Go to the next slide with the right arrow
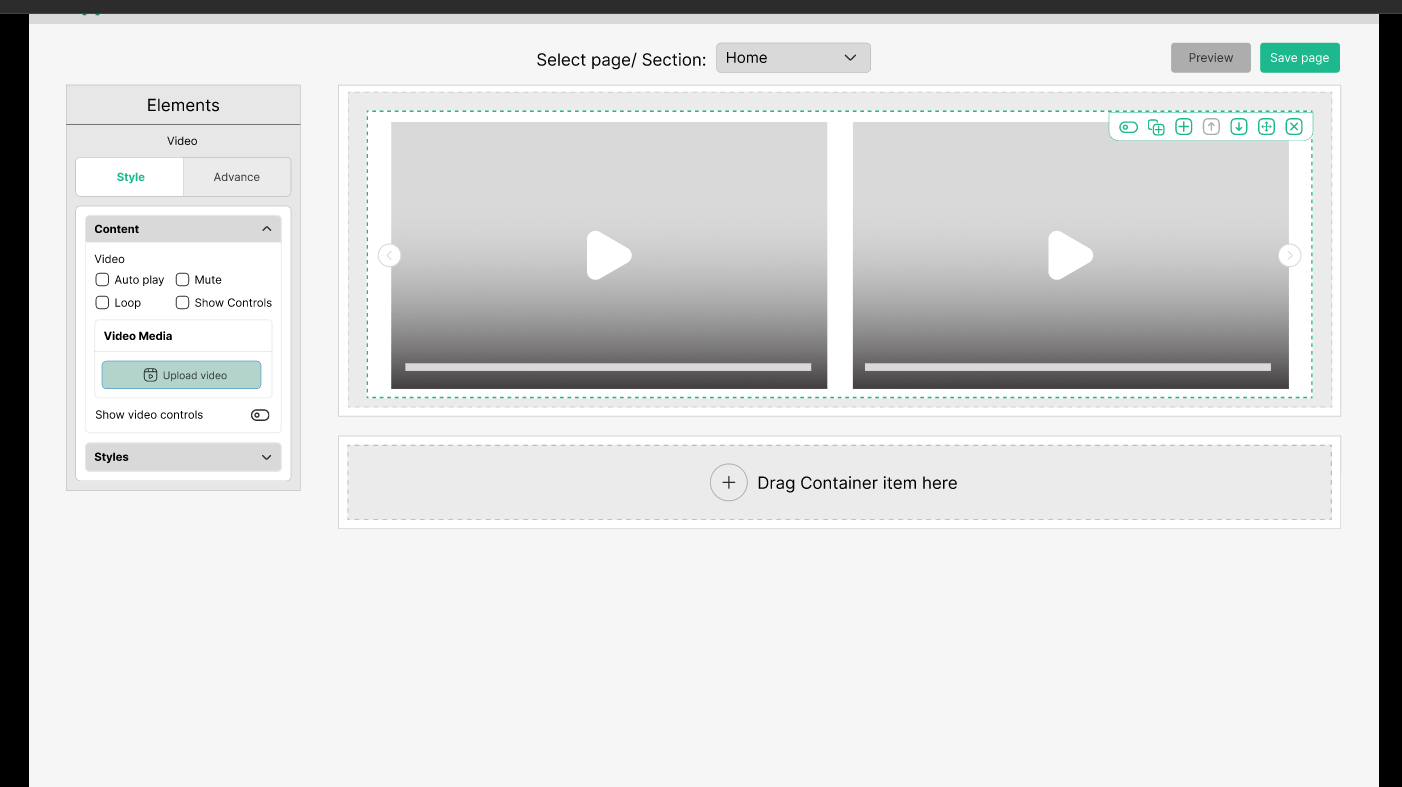 pos(1290,255)
